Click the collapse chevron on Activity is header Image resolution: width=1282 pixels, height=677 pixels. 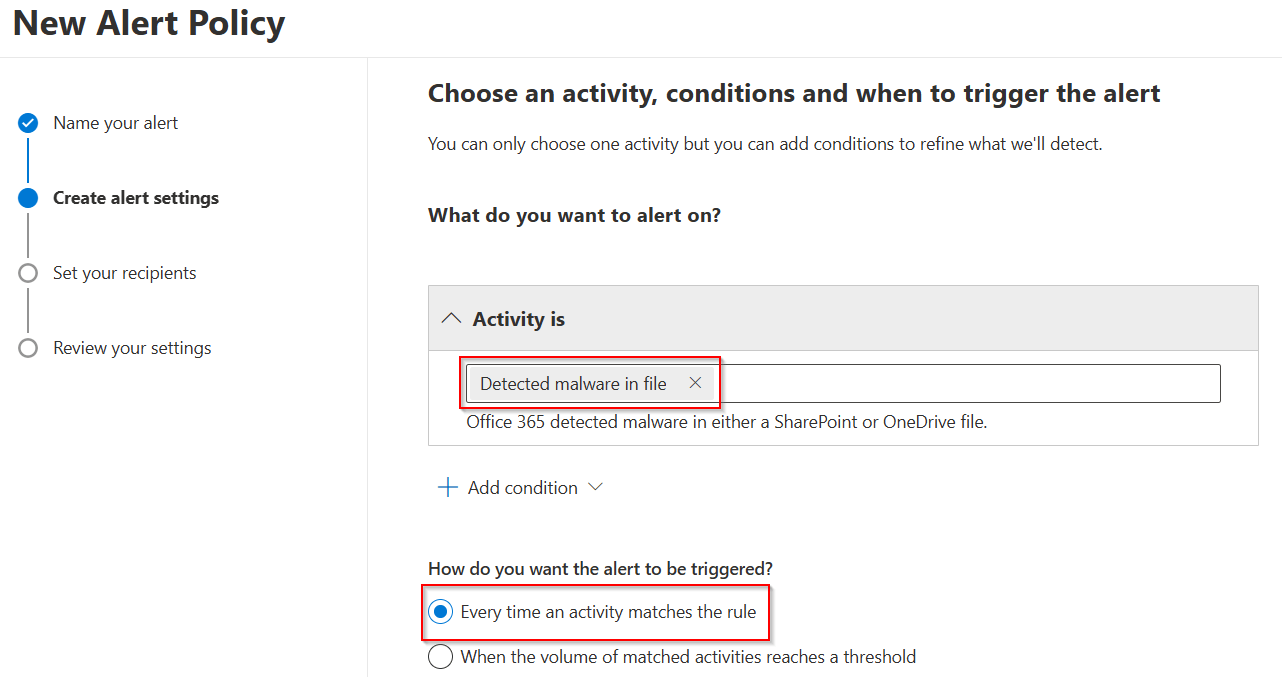pyautogui.click(x=450, y=317)
